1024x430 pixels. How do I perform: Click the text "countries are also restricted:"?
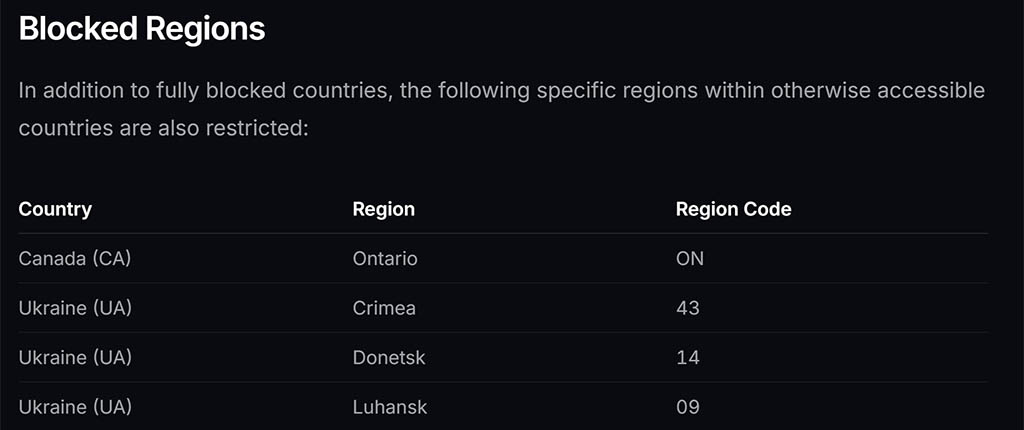(164, 130)
